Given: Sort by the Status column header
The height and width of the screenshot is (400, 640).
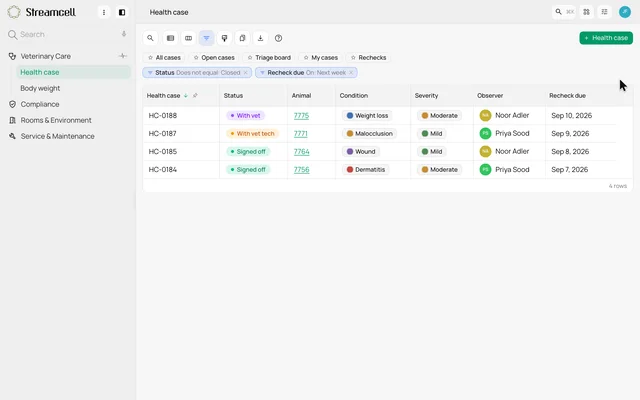Looking at the screenshot, I should coord(233,96).
